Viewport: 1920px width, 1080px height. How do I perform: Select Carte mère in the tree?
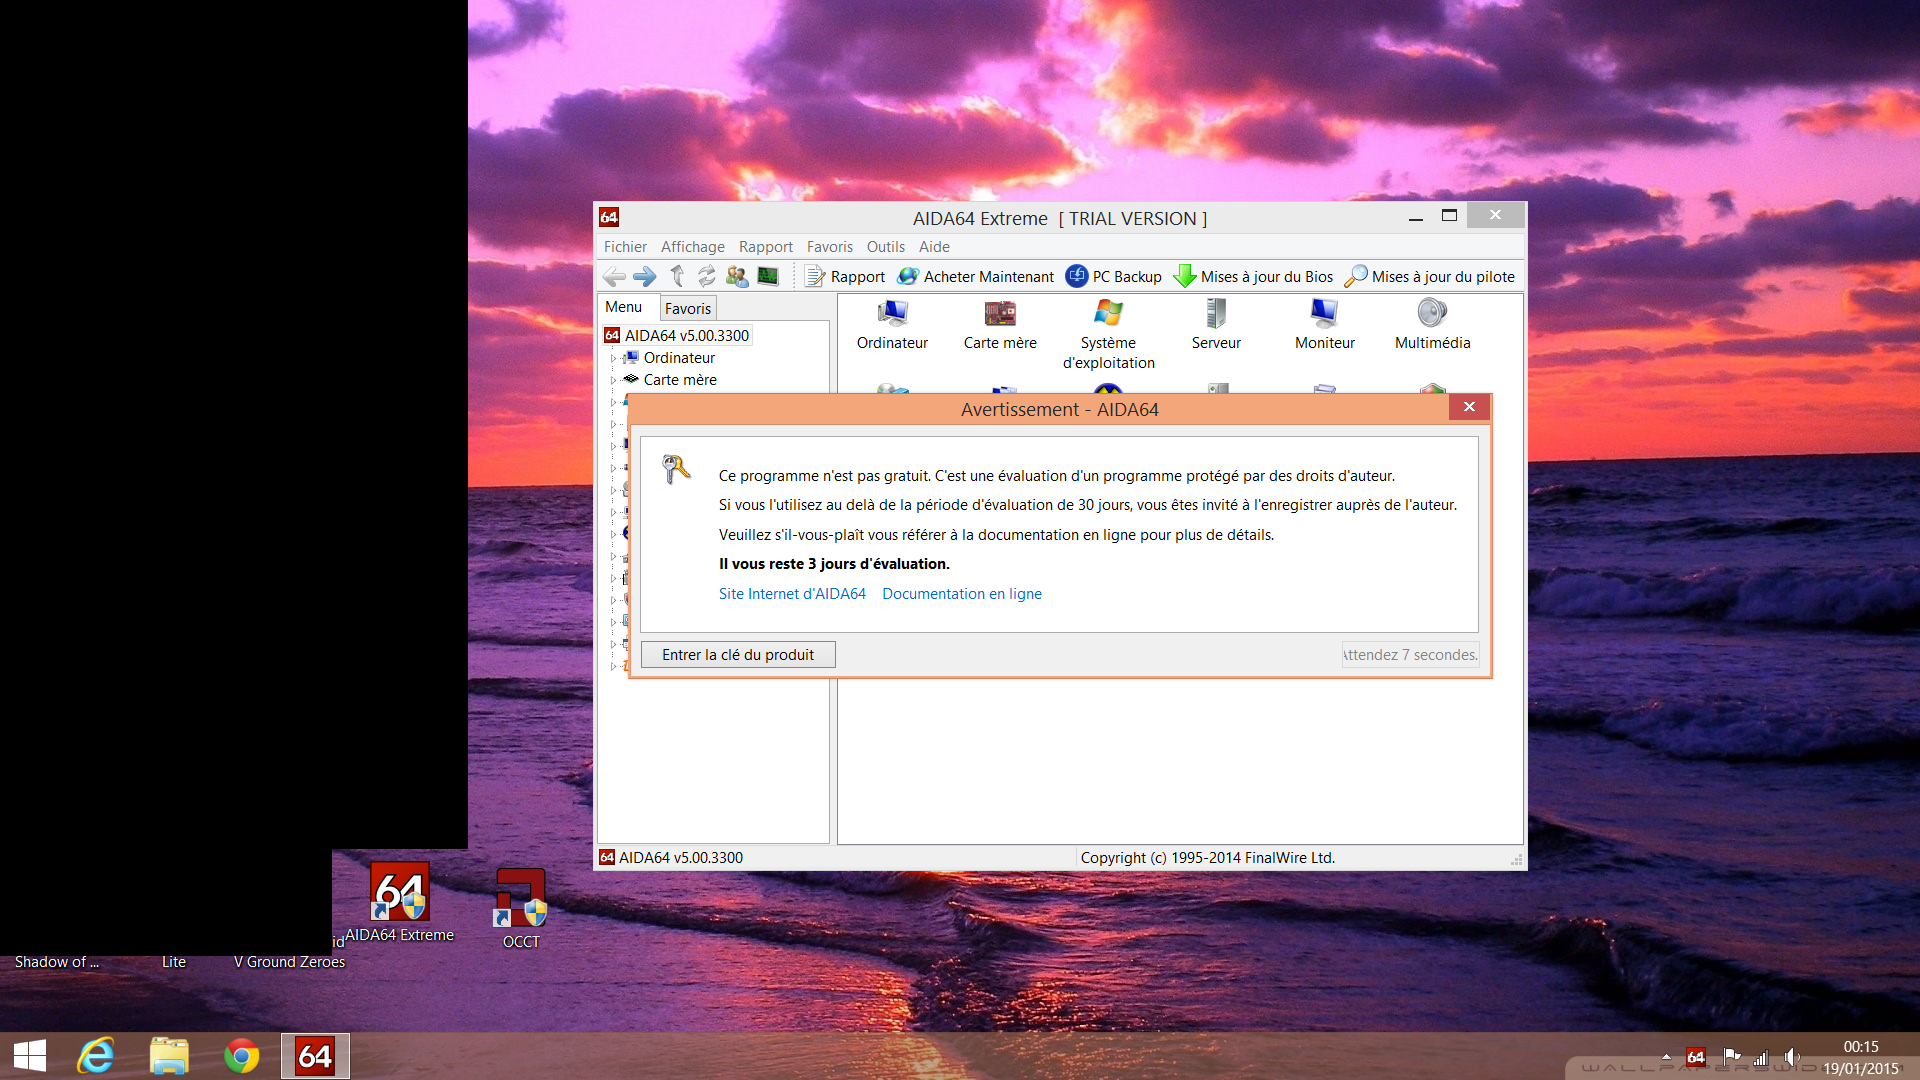click(x=680, y=380)
